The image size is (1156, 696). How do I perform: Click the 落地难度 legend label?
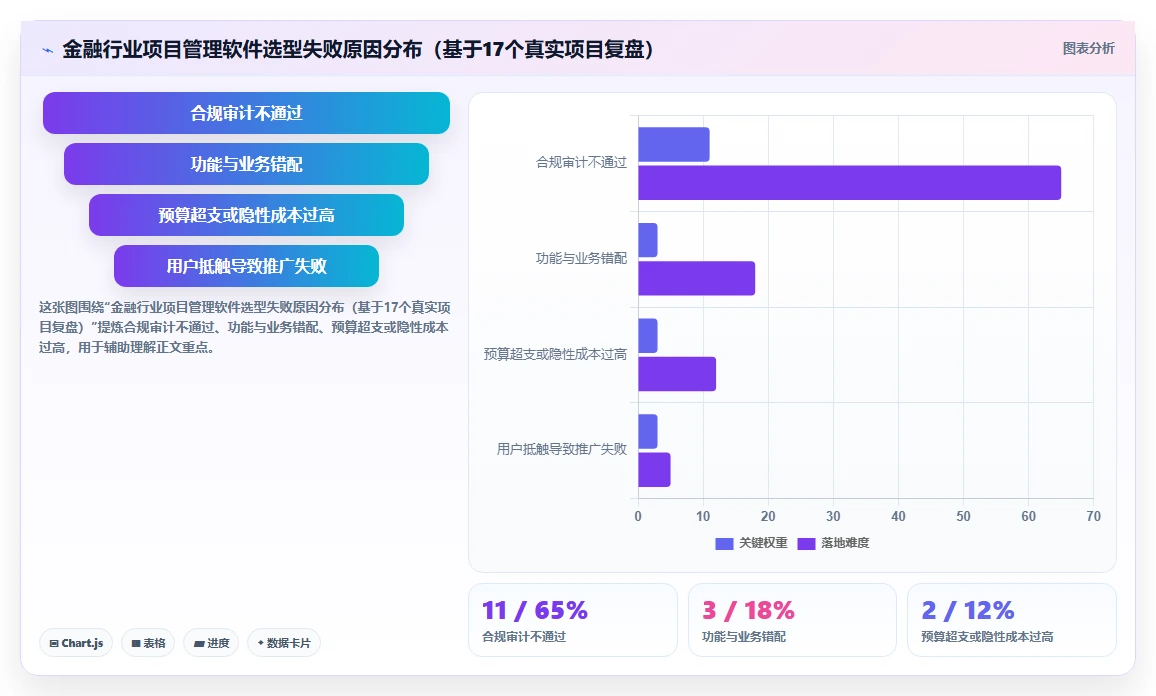coord(845,543)
